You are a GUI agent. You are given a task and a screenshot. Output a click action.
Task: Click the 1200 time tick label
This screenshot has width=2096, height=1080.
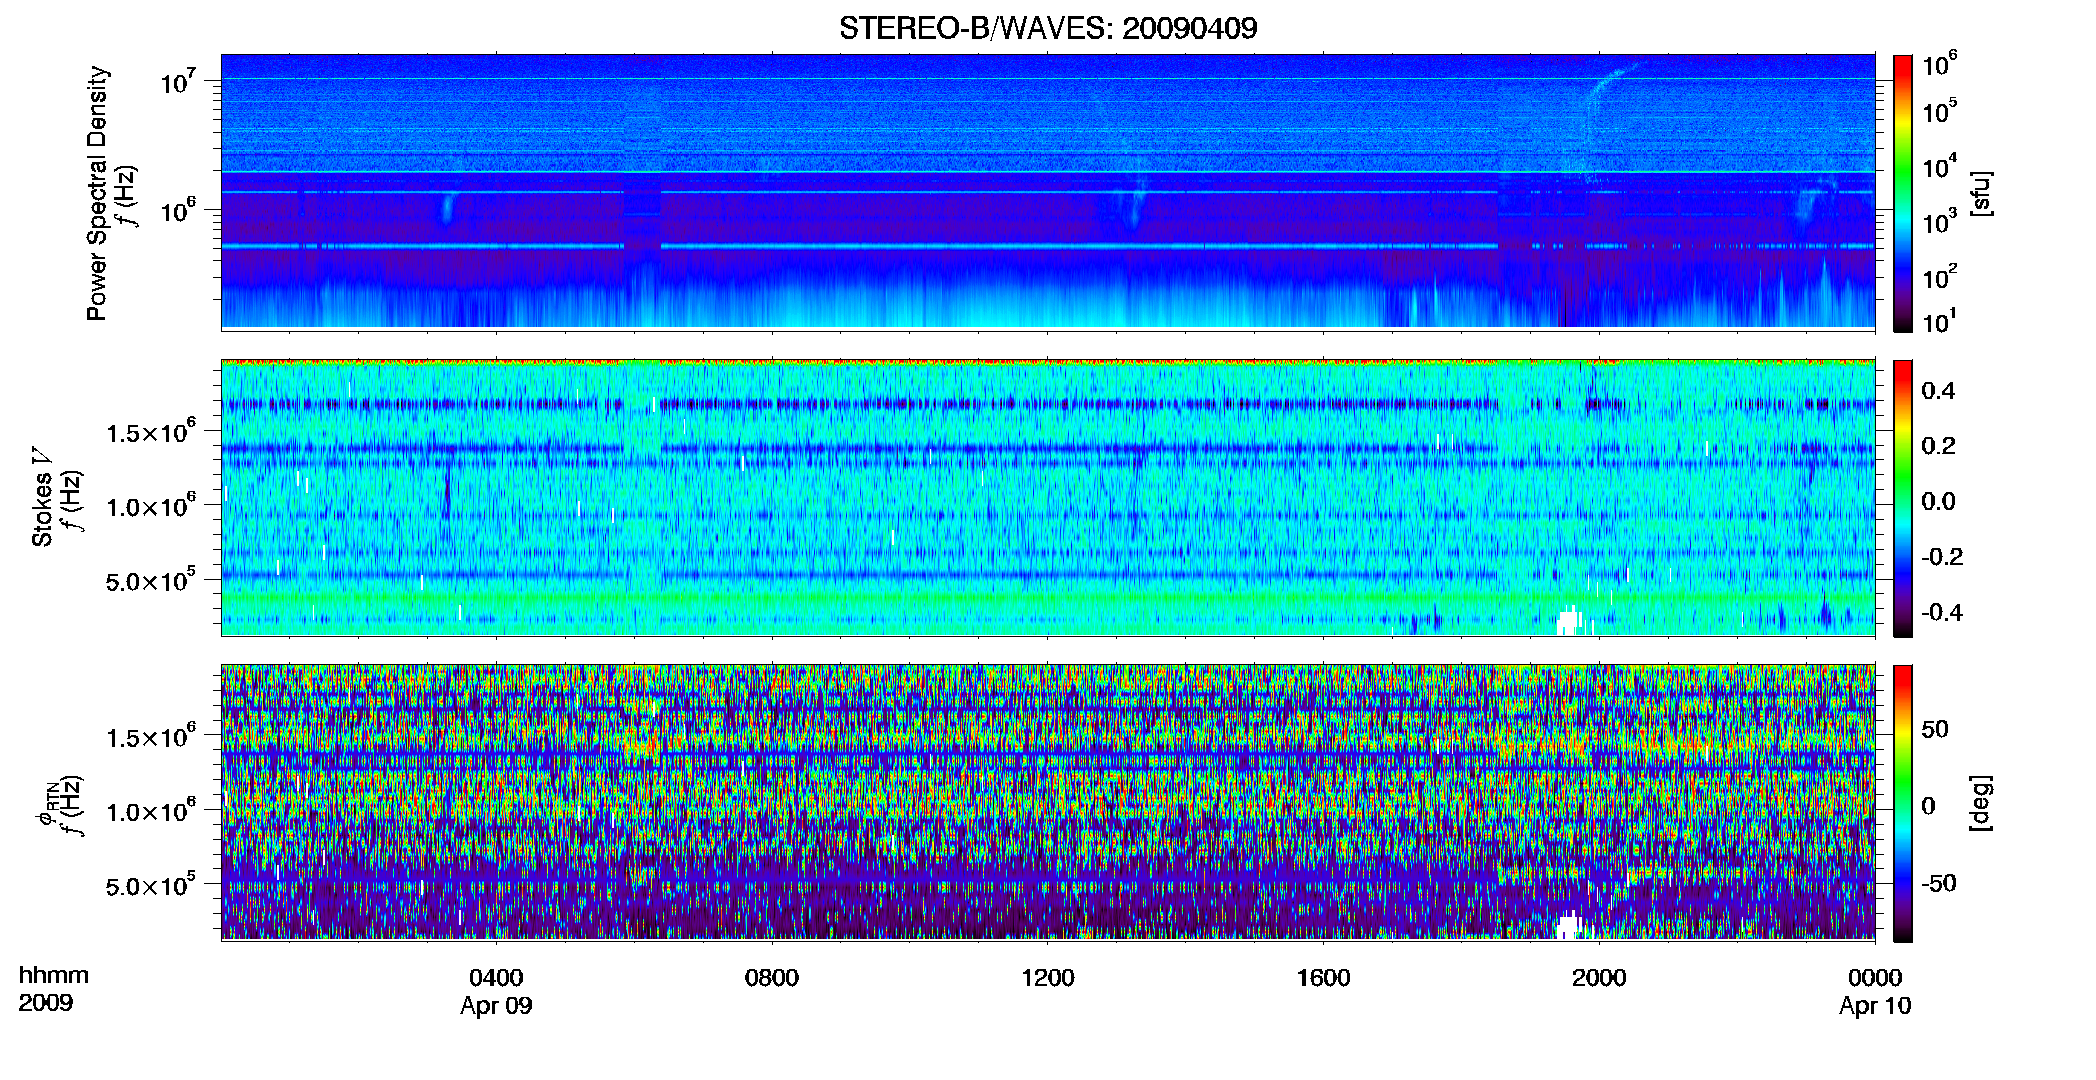pyautogui.click(x=1047, y=978)
